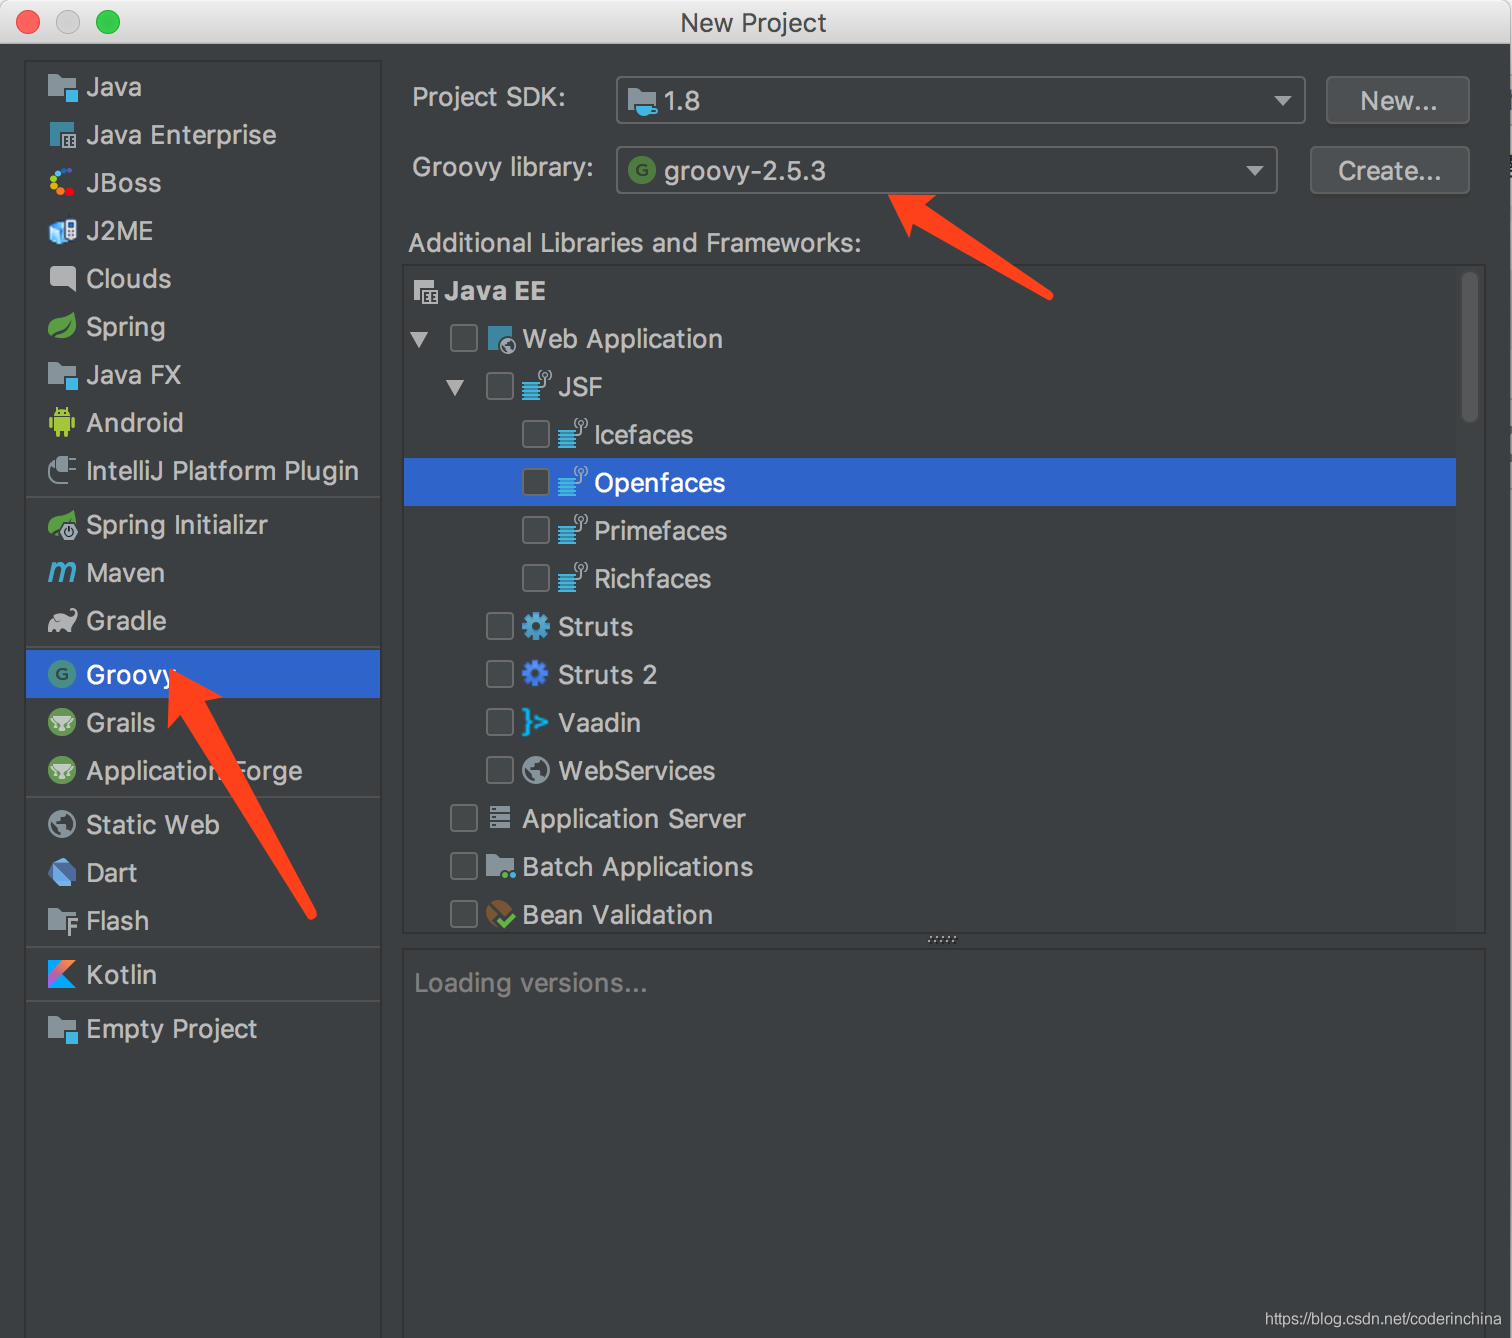Click the New... SDK button
Image resolution: width=1512 pixels, height=1338 pixels.
[1396, 100]
